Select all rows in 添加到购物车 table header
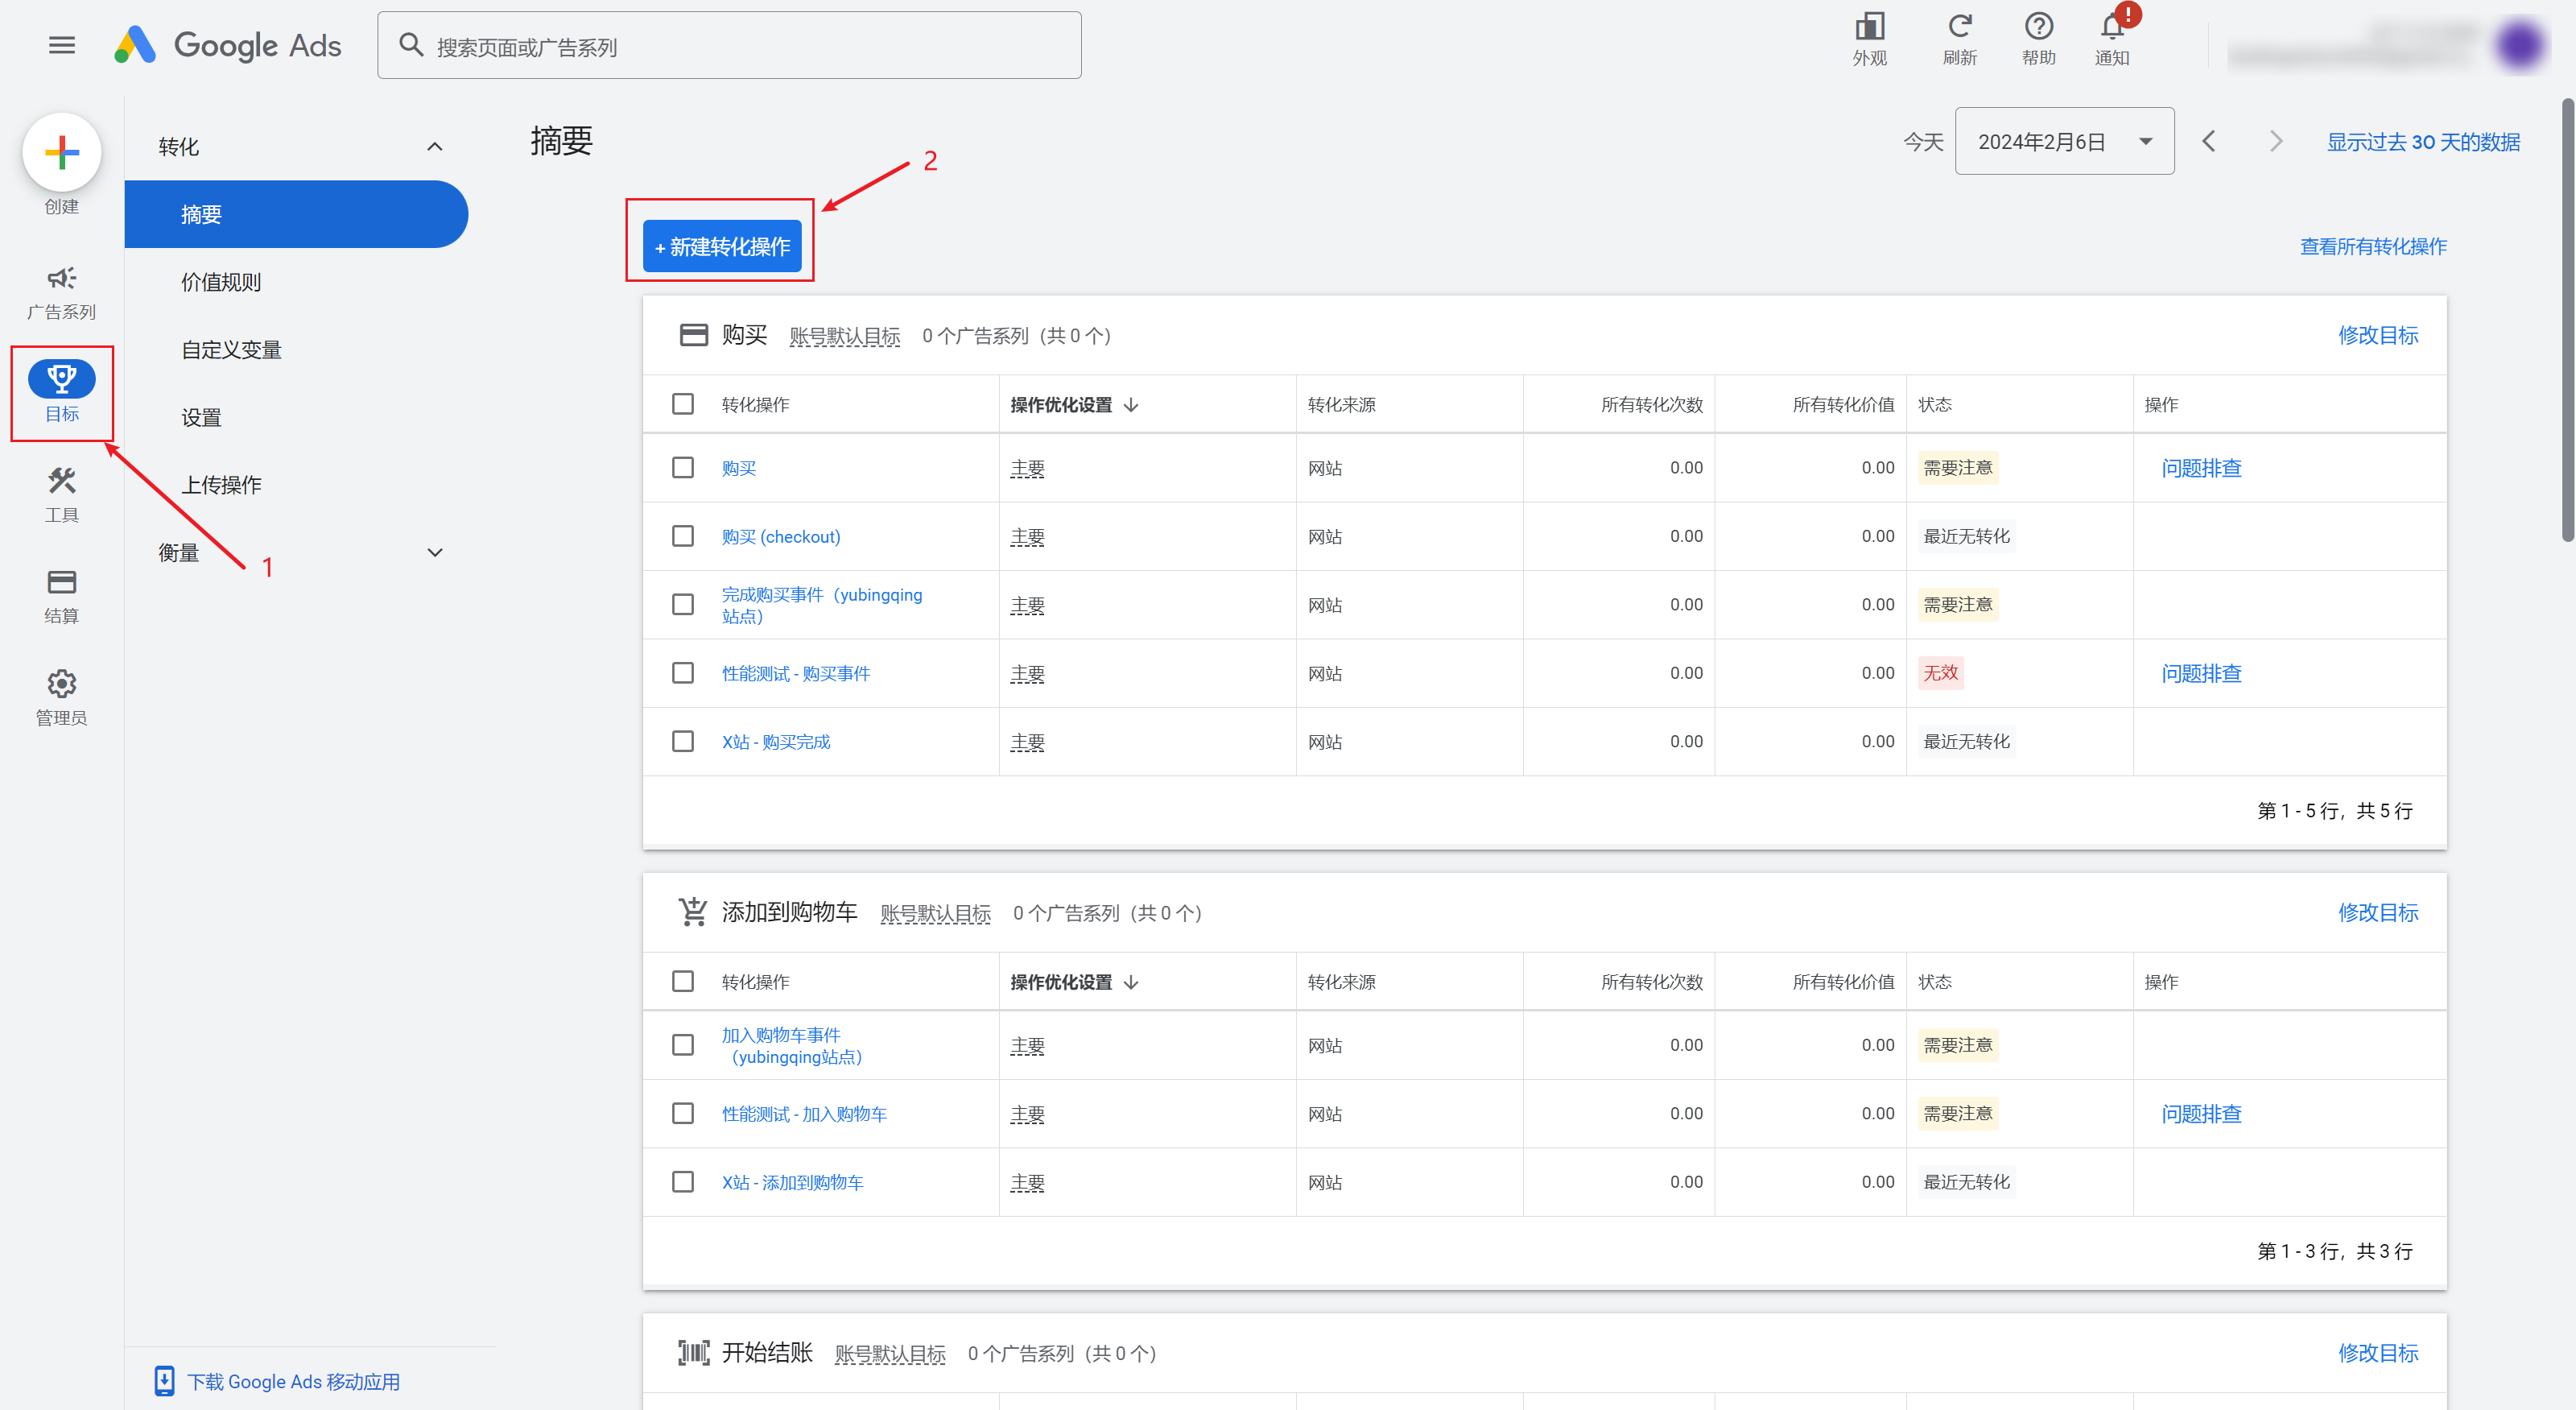 click(x=683, y=981)
